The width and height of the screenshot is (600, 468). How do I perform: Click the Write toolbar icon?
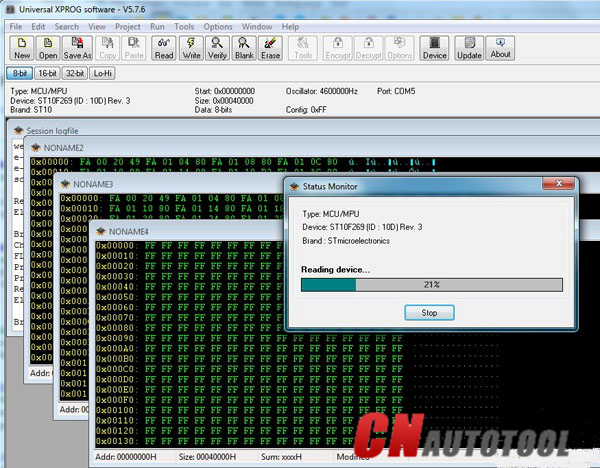(x=191, y=48)
